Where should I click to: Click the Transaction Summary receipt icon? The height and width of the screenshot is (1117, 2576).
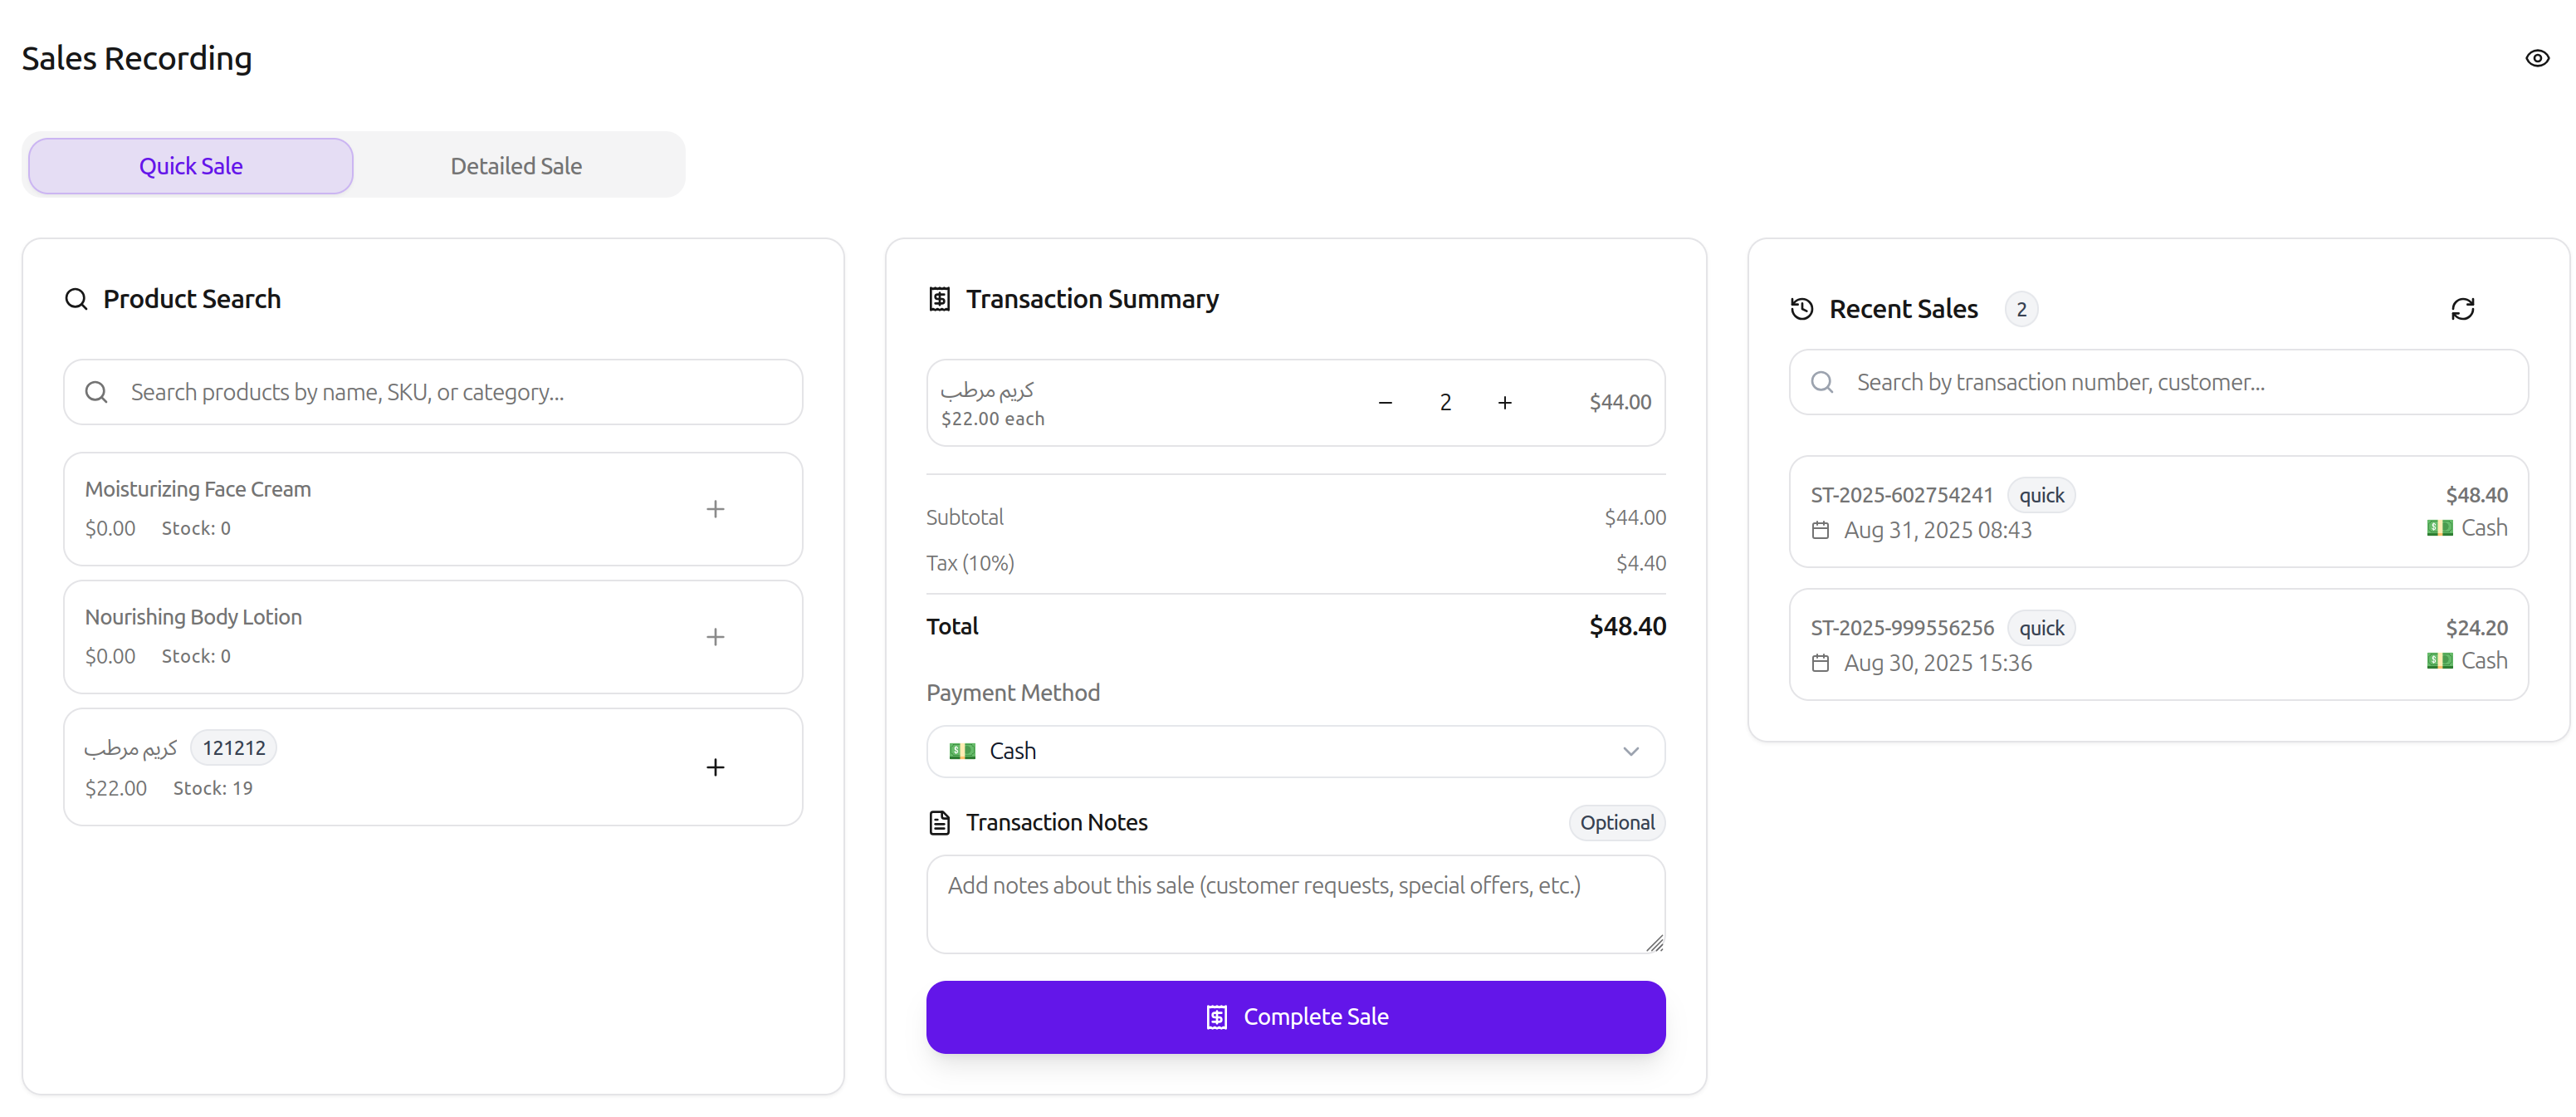pos(939,299)
